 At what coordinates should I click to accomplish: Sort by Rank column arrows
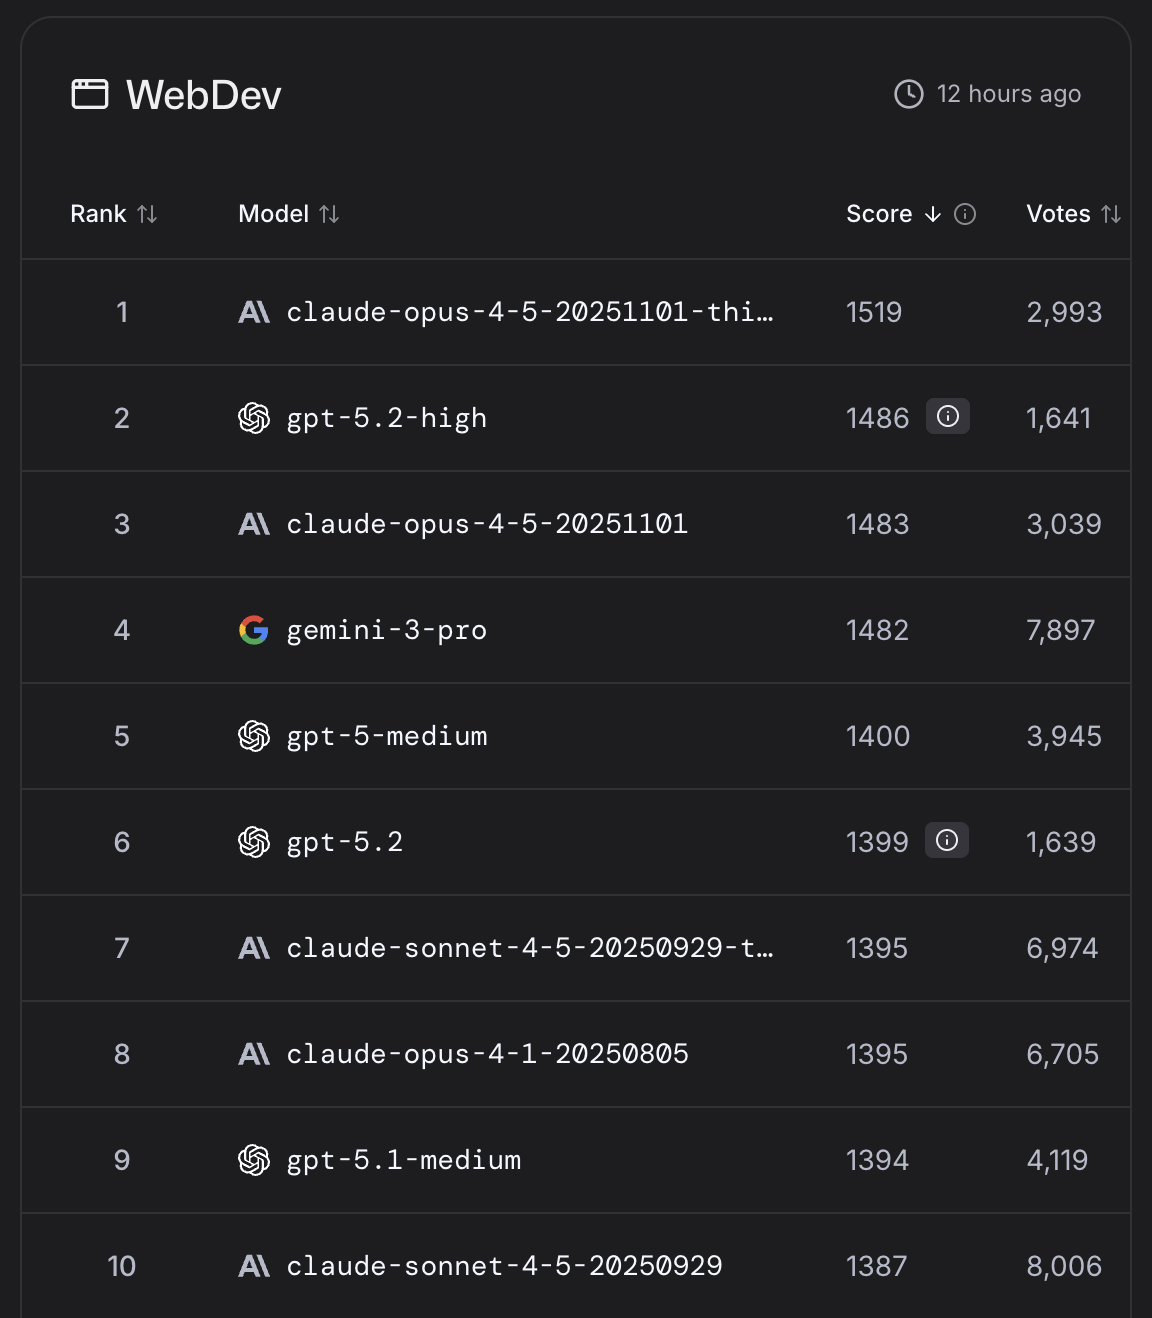pyautogui.click(x=148, y=214)
